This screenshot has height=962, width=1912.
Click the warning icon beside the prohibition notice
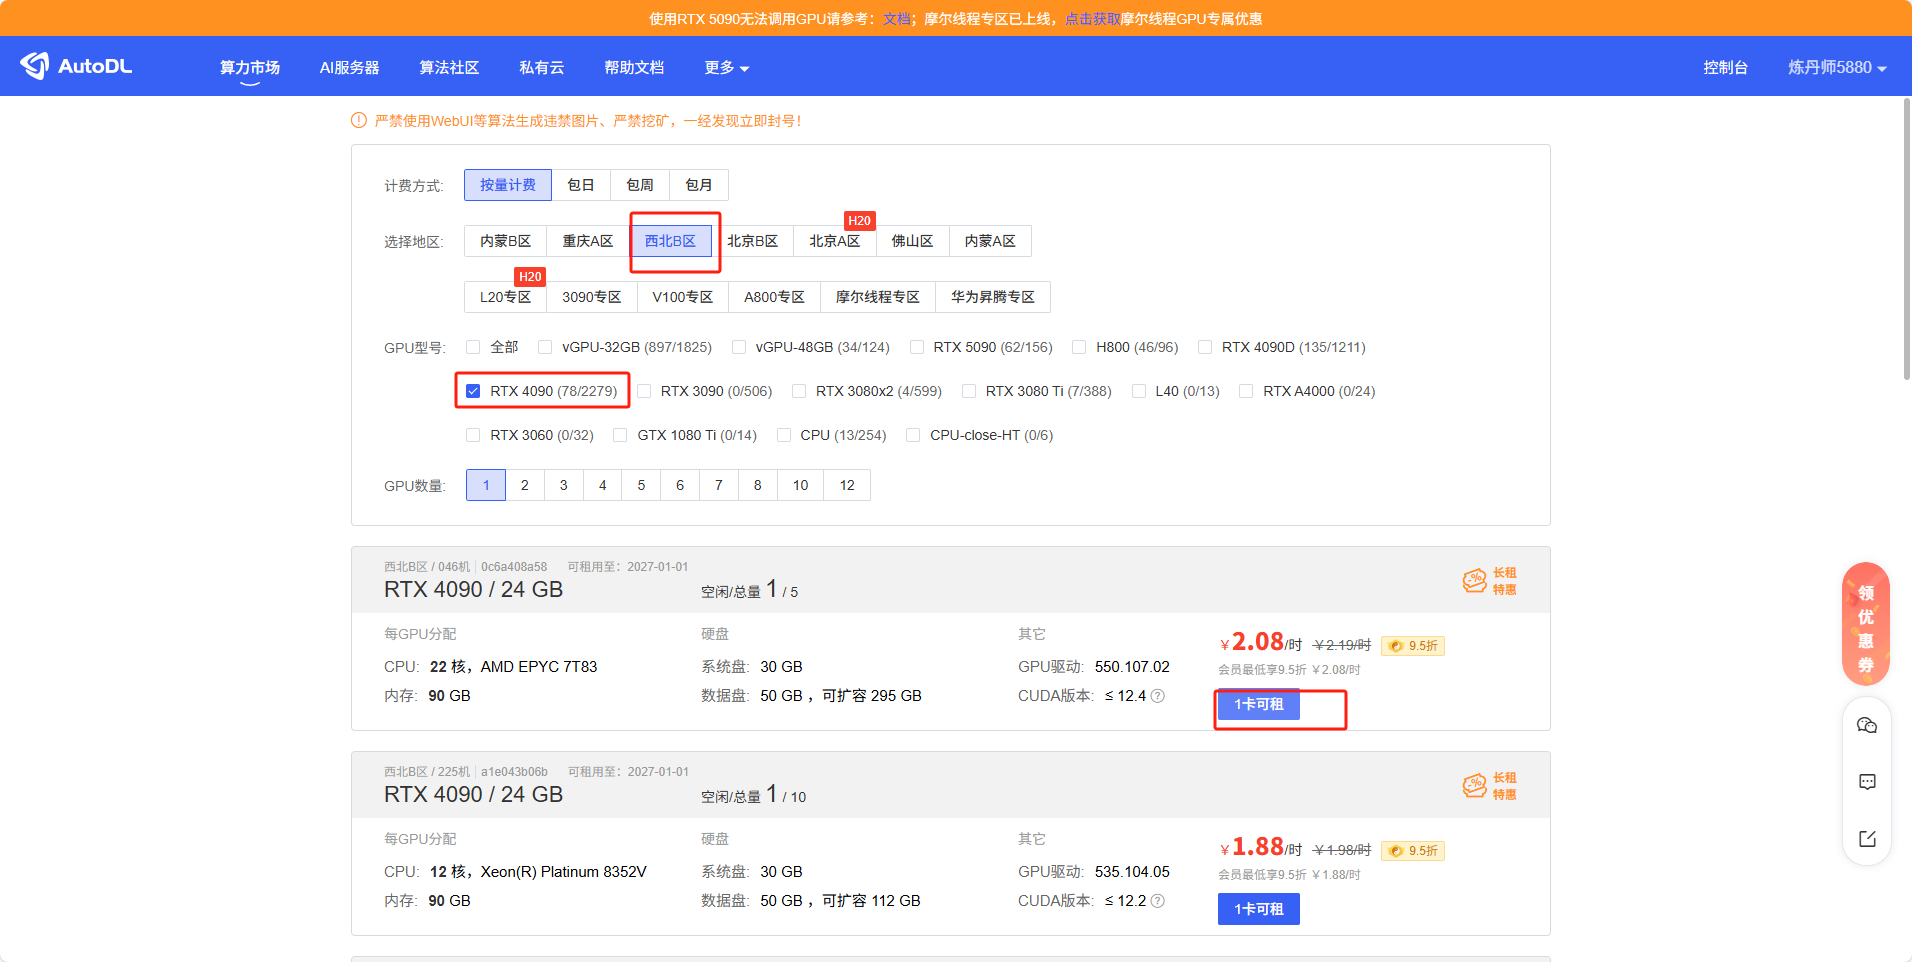pos(359,121)
